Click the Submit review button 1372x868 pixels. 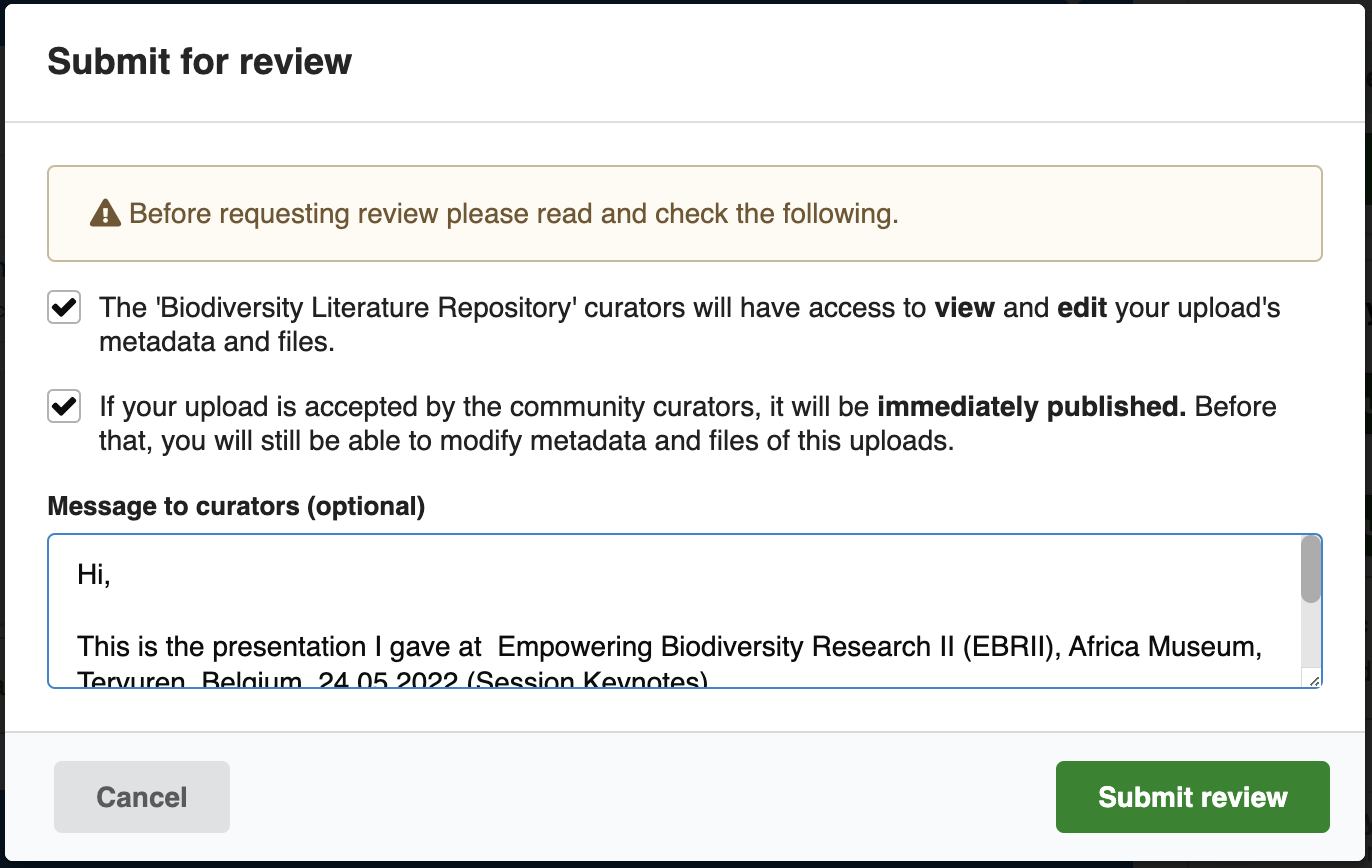[1192, 797]
